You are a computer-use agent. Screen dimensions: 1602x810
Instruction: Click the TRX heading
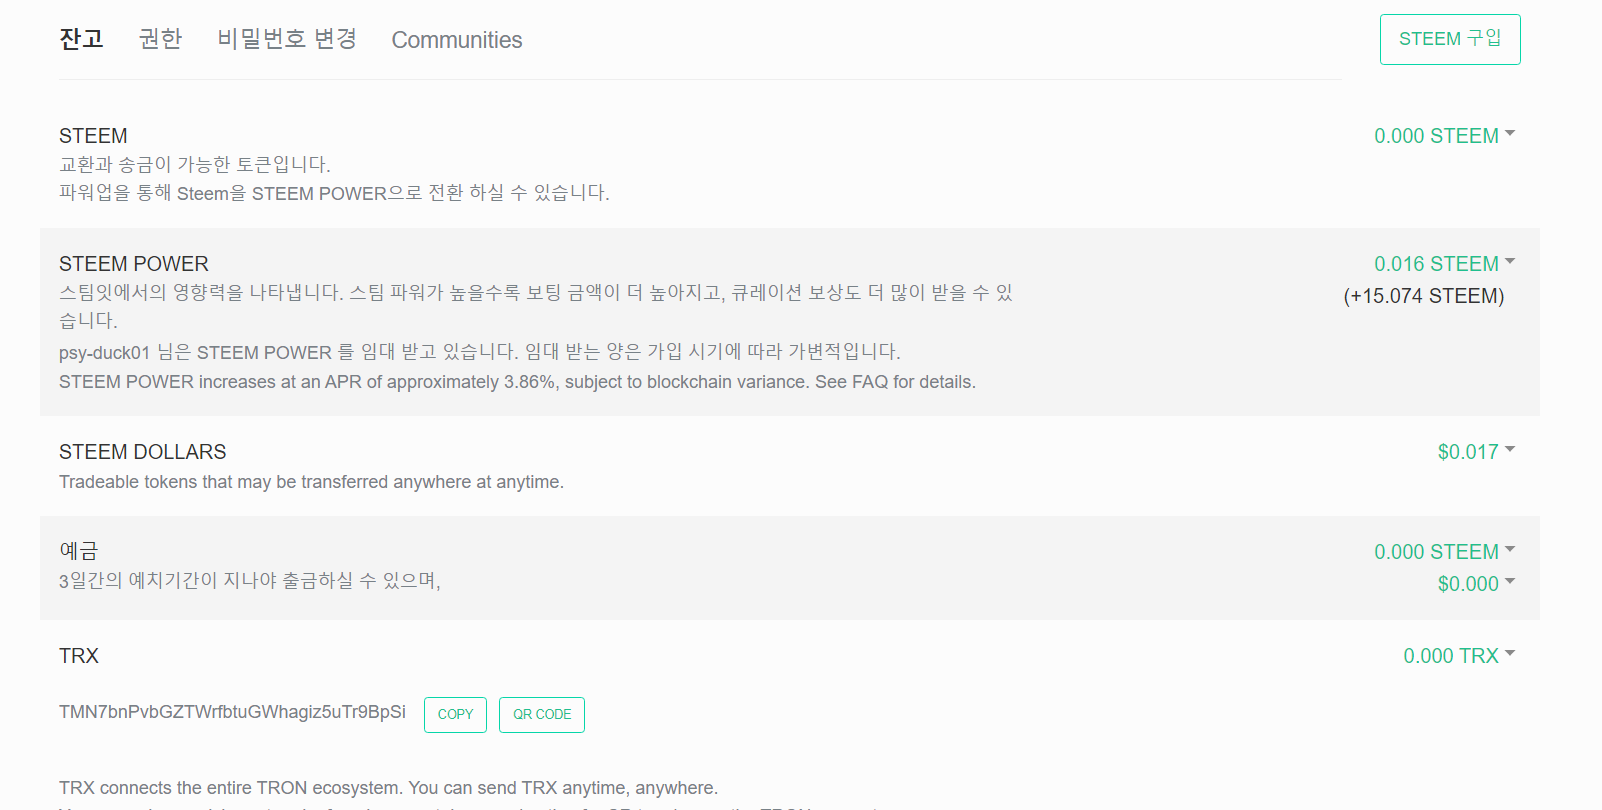point(79,656)
